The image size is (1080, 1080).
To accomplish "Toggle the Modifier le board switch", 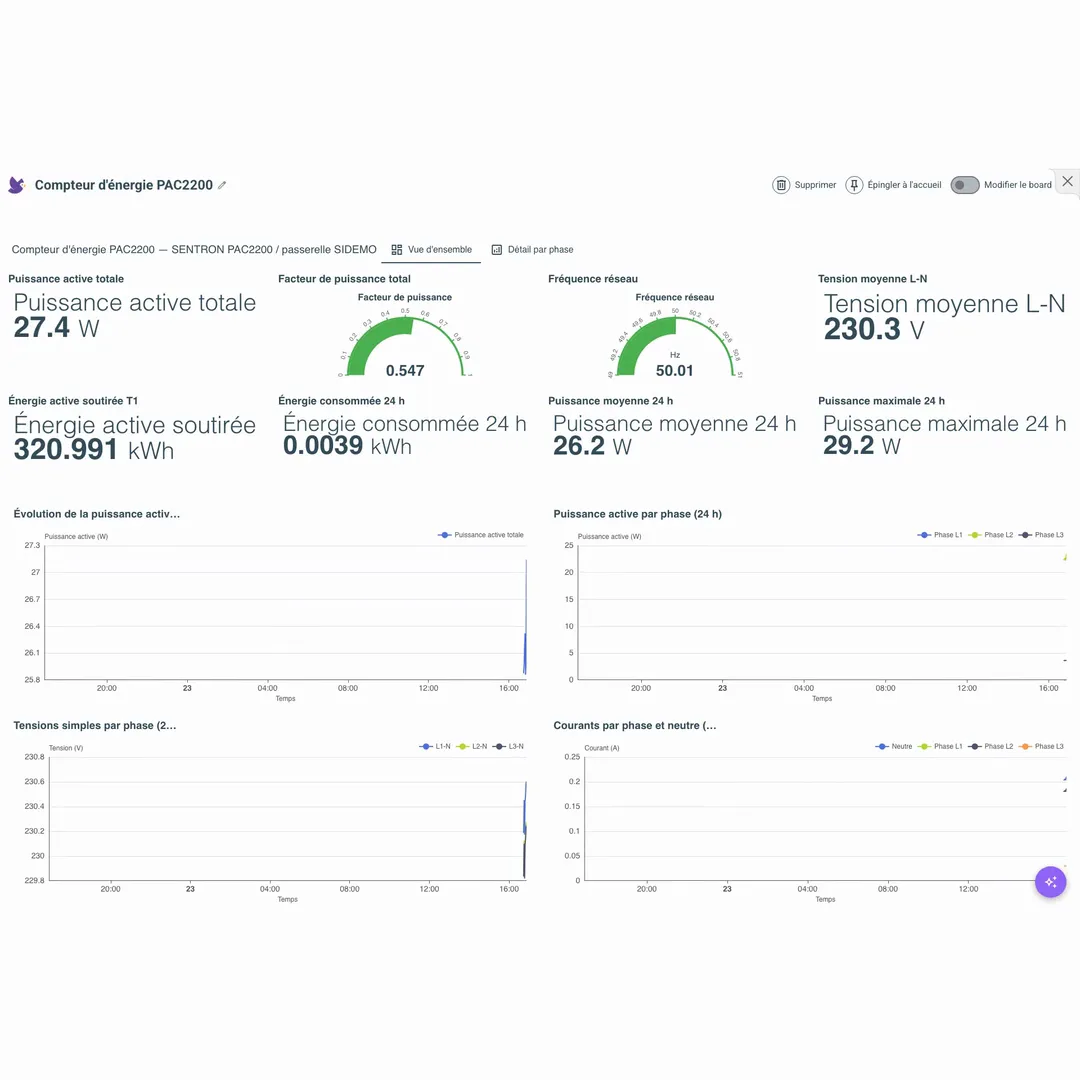I will point(964,185).
